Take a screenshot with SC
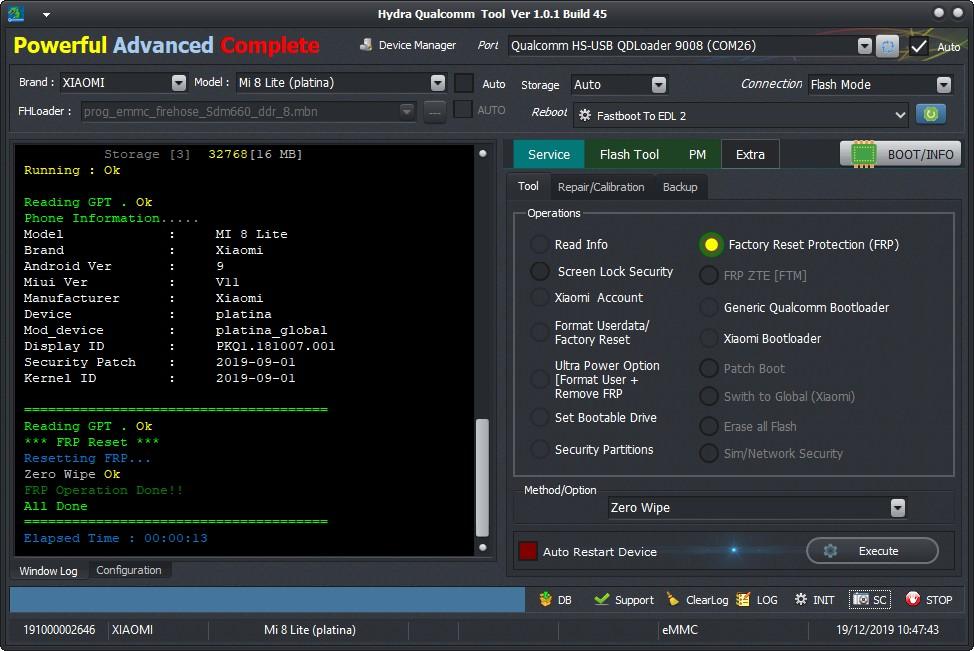The image size is (974, 651). point(870,599)
